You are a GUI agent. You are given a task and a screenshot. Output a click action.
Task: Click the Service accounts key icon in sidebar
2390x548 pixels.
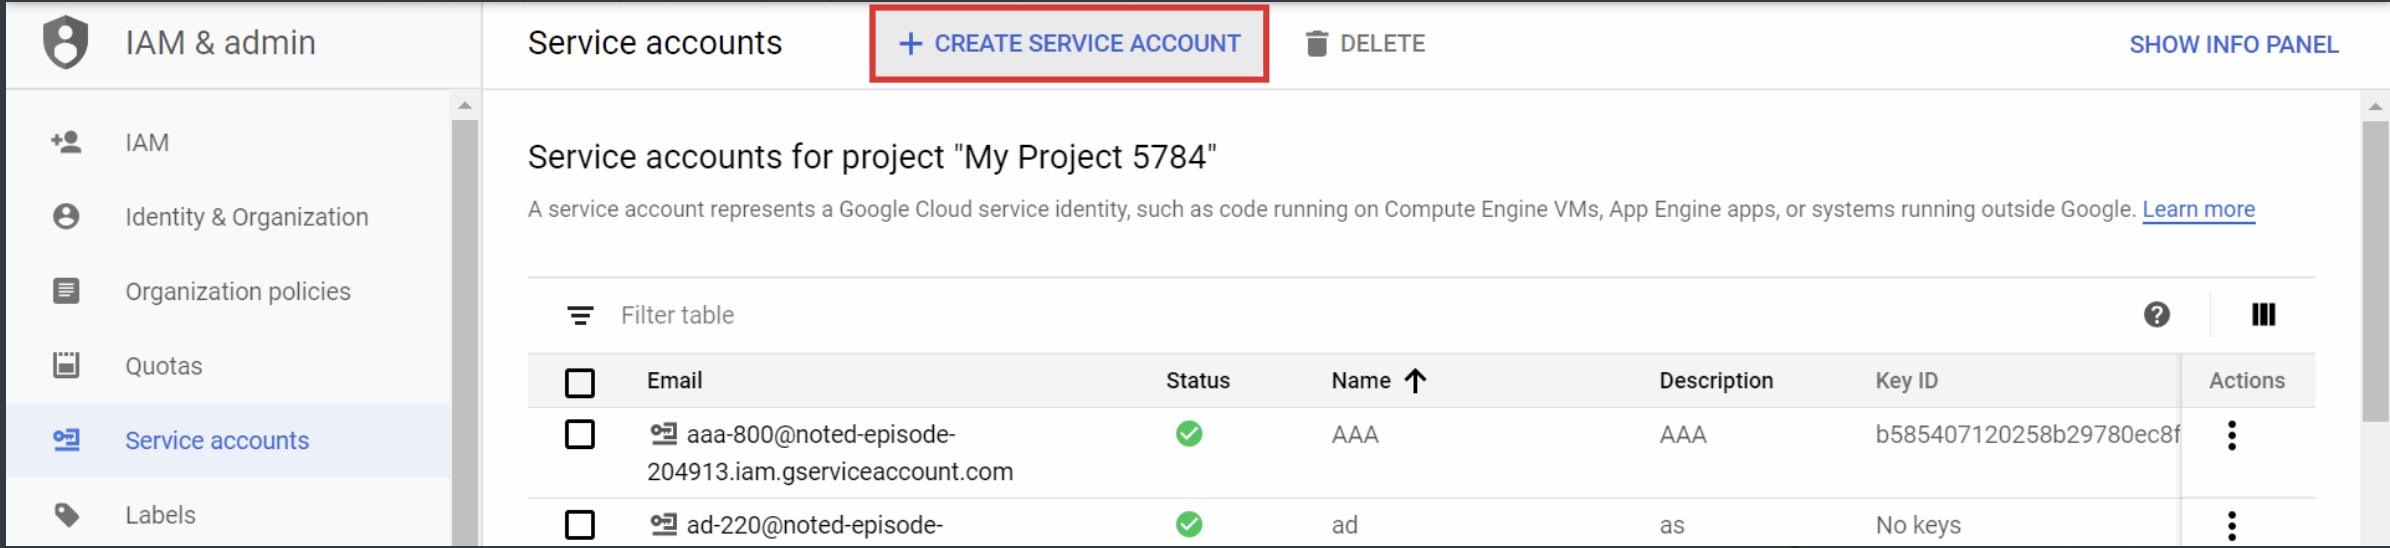[x=66, y=440]
